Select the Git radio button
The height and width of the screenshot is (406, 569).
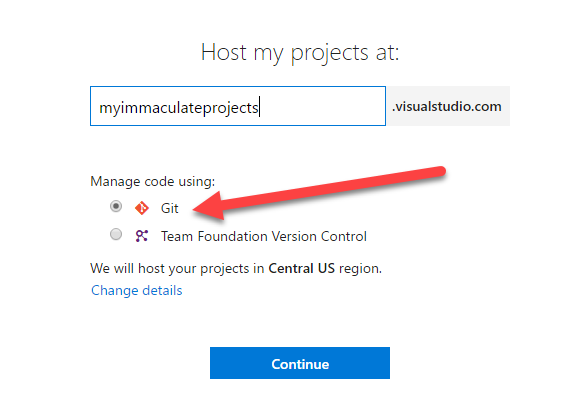click(x=116, y=206)
